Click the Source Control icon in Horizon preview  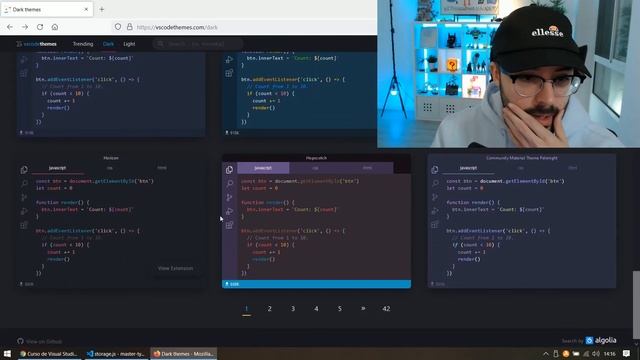tap(24, 197)
